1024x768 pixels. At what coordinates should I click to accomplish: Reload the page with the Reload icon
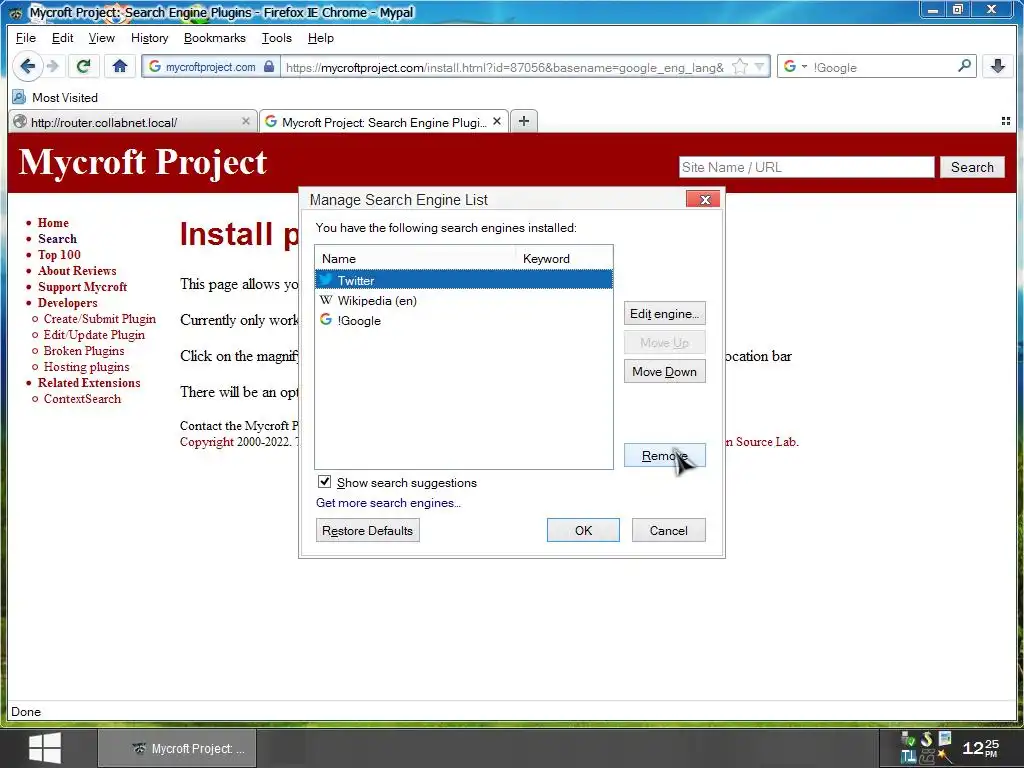point(83,66)
